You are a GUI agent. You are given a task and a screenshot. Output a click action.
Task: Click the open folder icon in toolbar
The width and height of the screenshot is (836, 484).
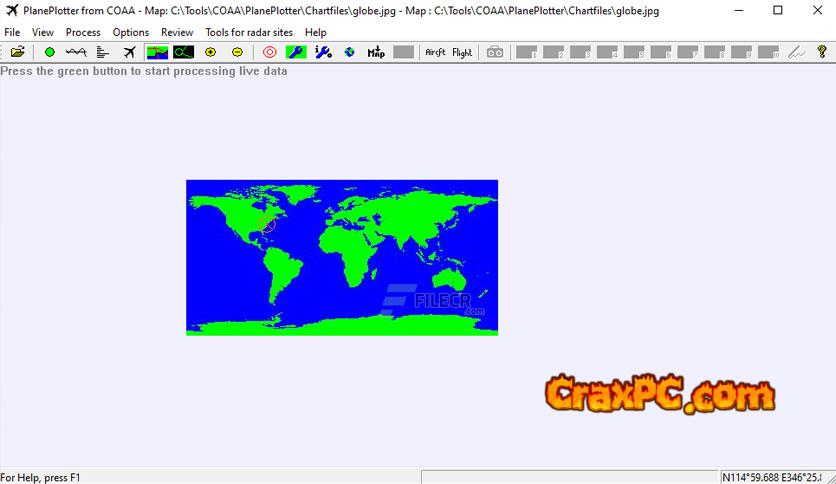[x=18, y=52]
